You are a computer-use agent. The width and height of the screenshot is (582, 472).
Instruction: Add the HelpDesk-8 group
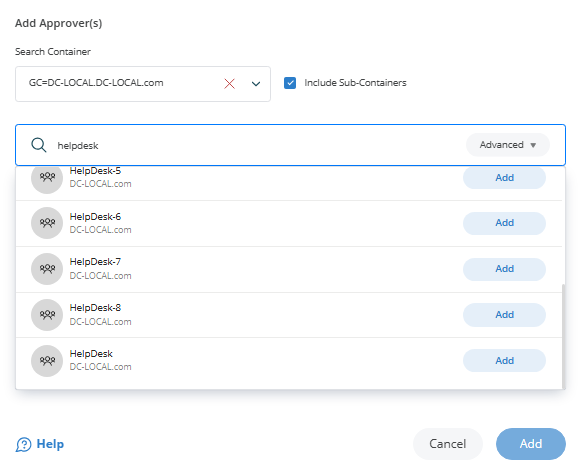coord(504,315)
